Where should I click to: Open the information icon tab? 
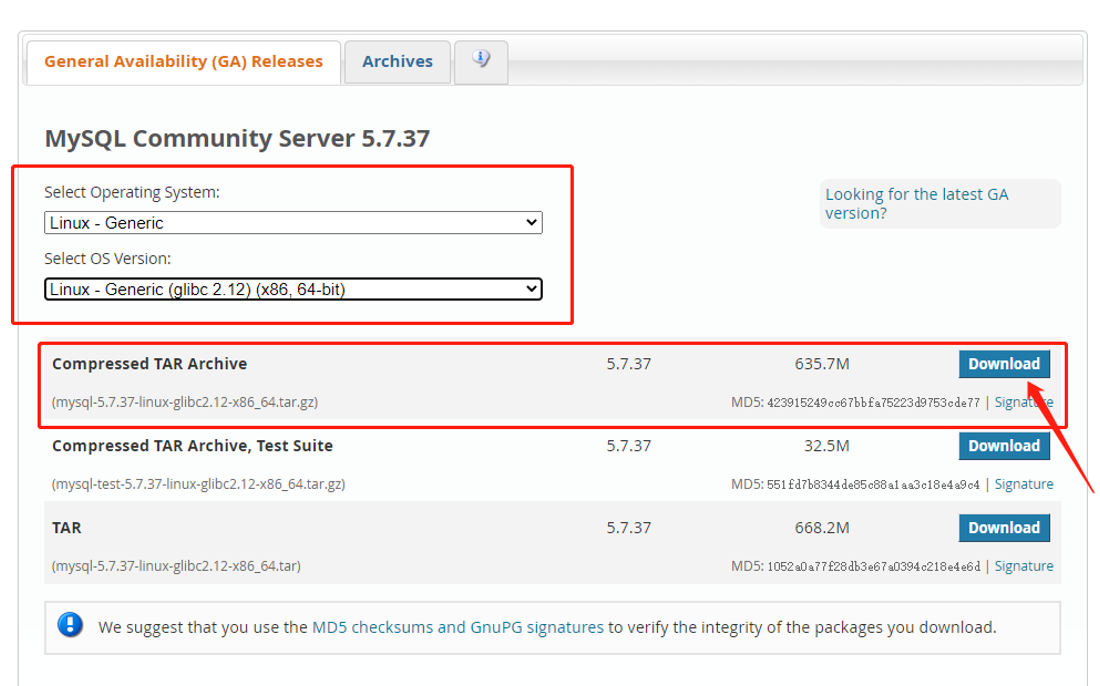[481, 62]
